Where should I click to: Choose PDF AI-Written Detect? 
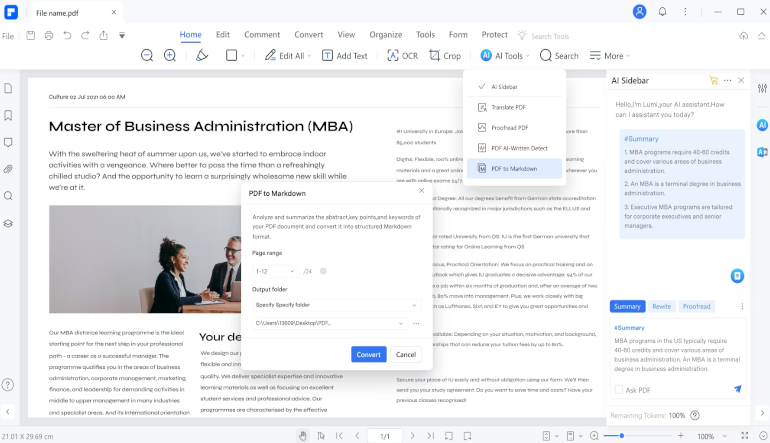pyautogui.click(x=514, y=148)
